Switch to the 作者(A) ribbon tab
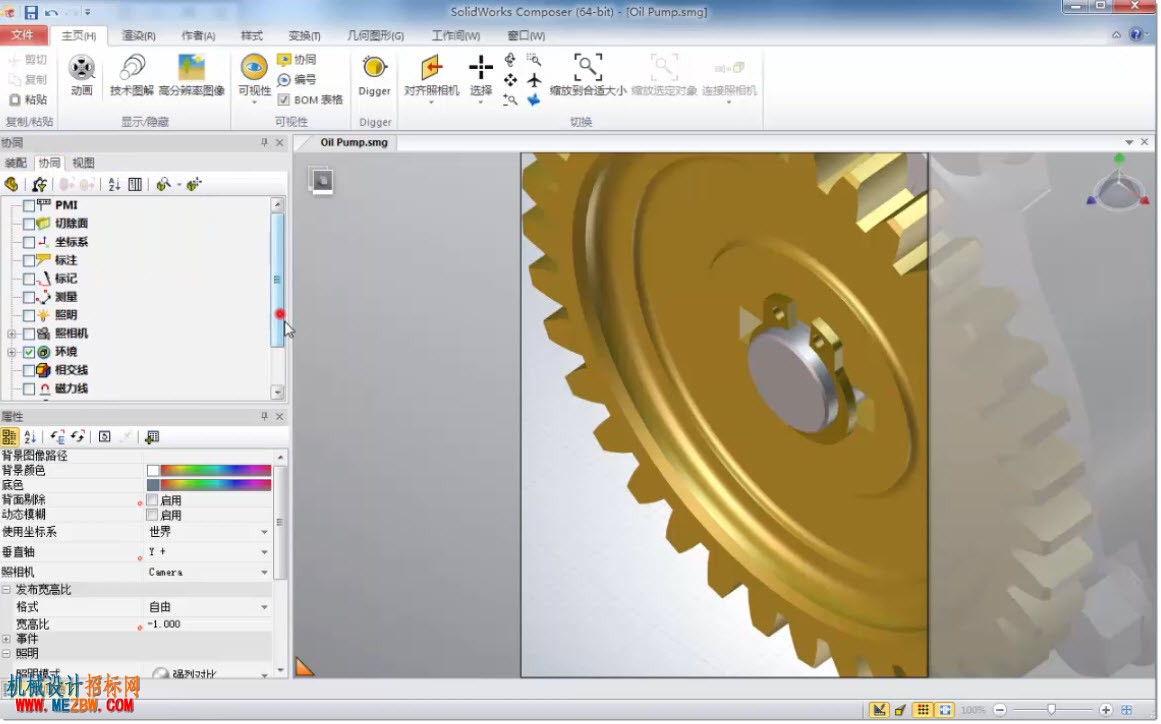Screen dimensions: 1161x724 pos(198,36)
